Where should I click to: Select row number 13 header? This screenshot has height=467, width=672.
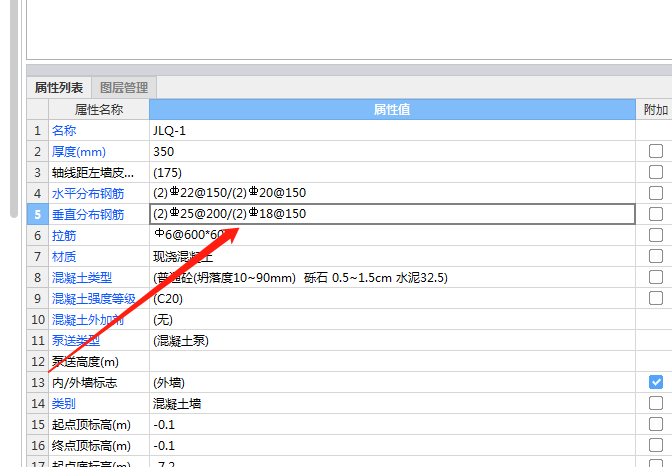point(38,382)
